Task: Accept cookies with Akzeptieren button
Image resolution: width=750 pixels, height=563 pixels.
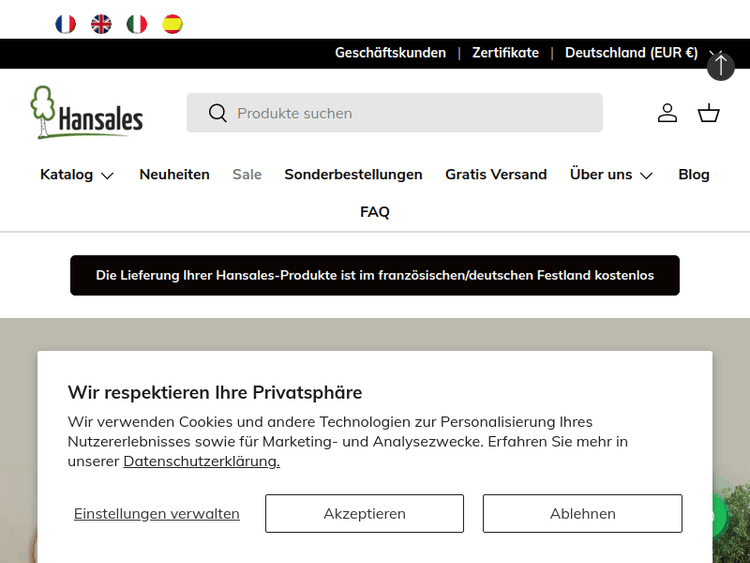Action: point(364,514)
